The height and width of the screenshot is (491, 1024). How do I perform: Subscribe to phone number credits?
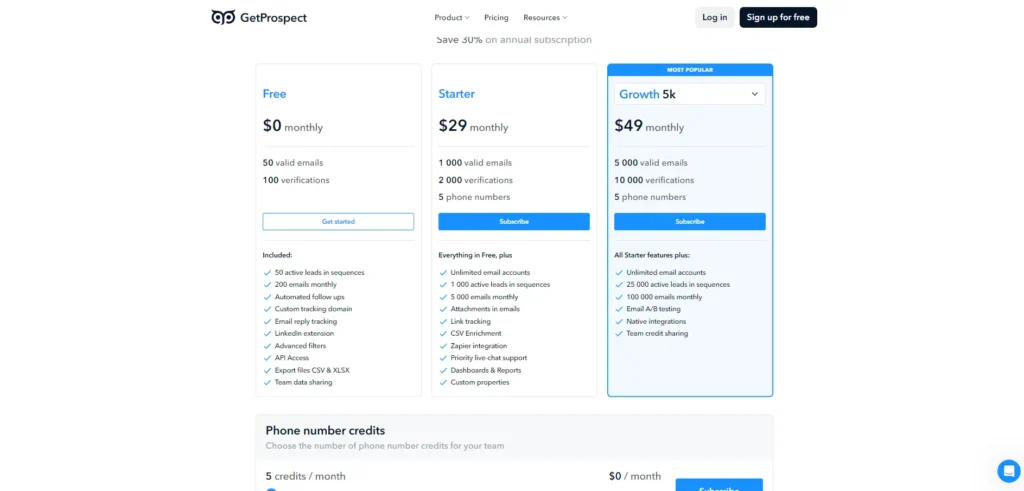pyautogui.click(x=719, y=485)
